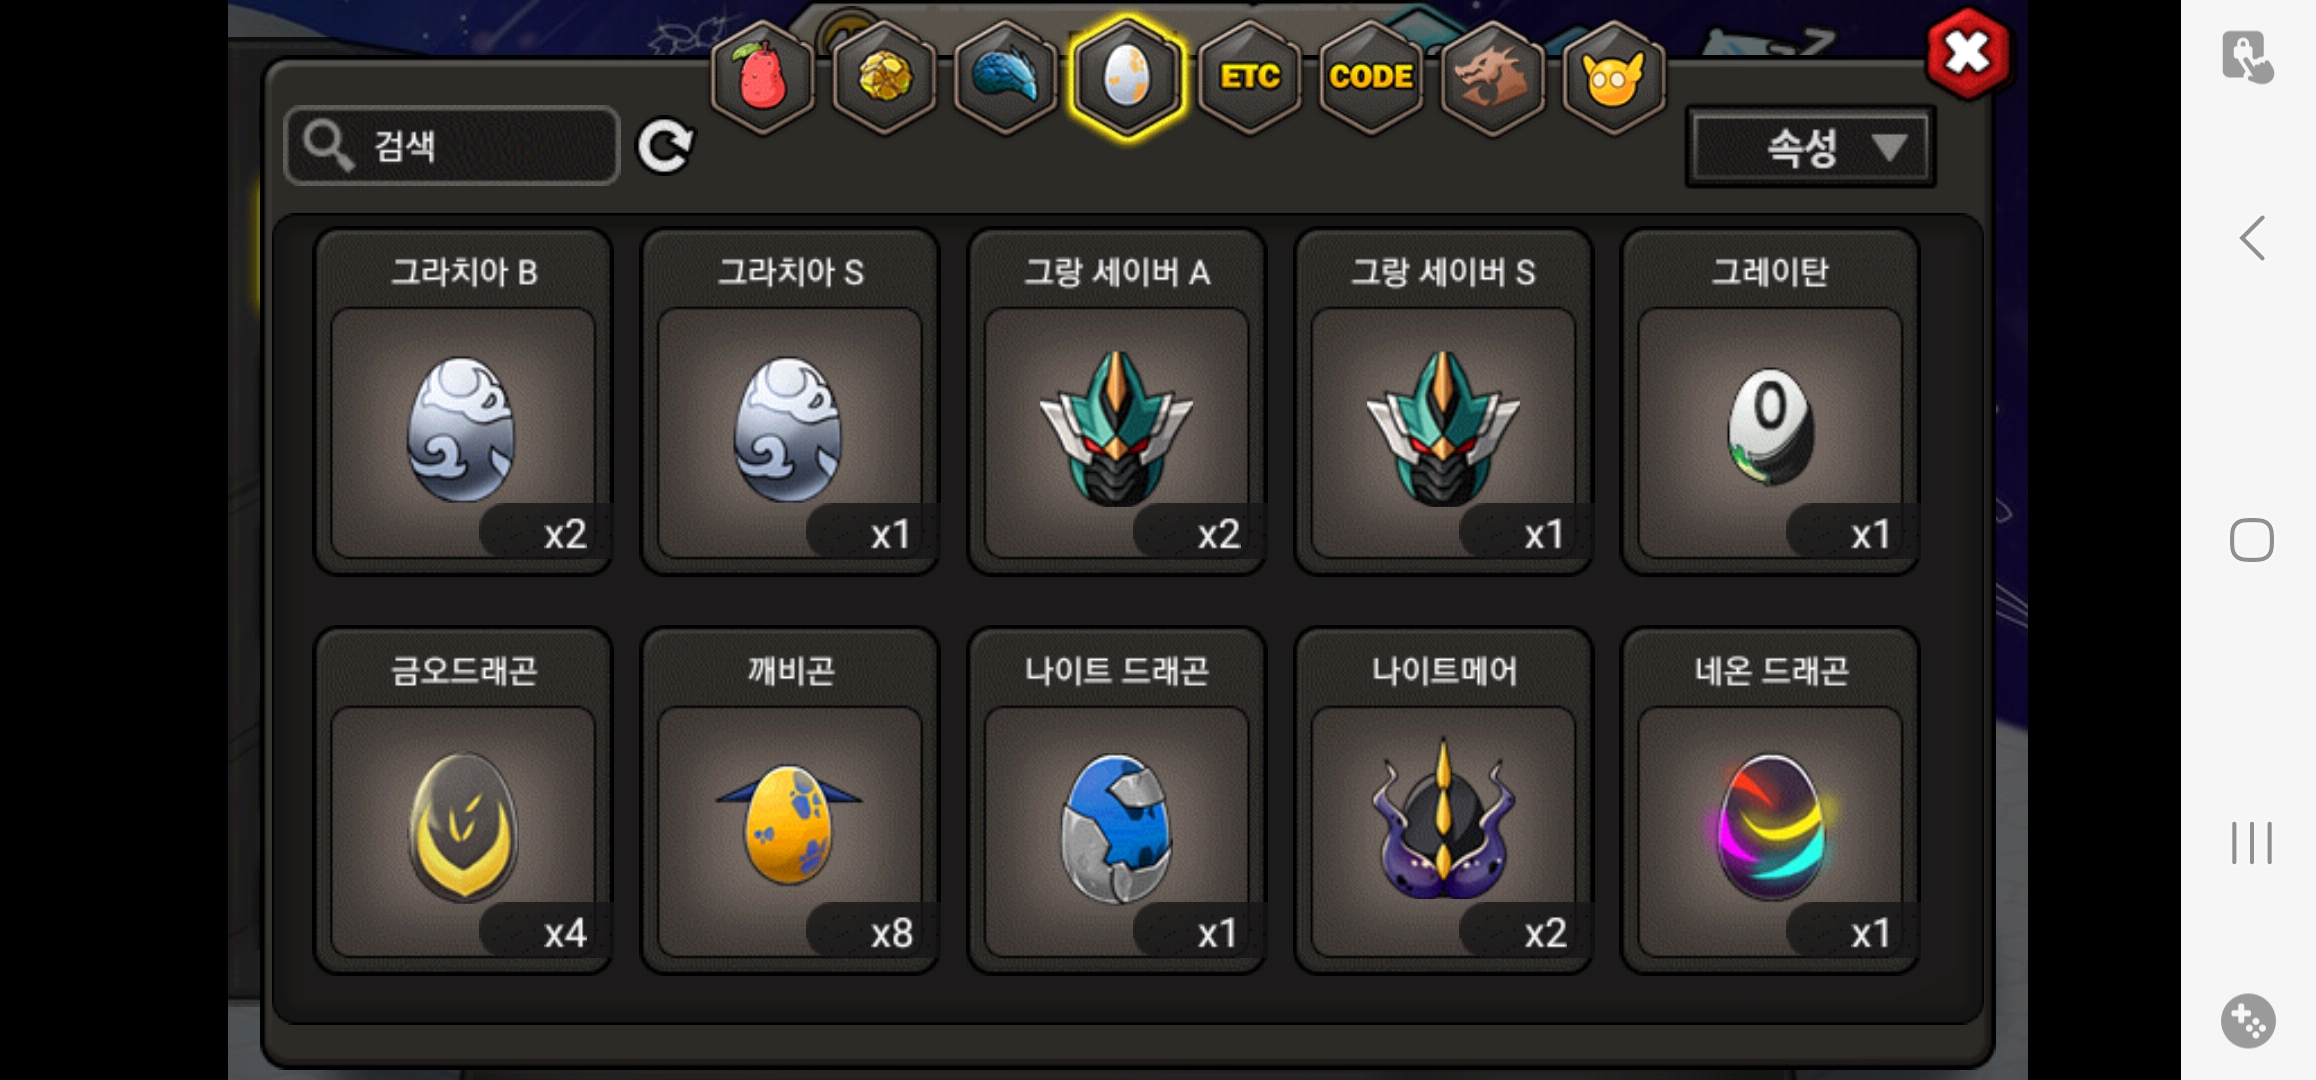Select the egg category hexagon icon
This screenshot has width=2316, height=1080.
(x=1127, y=78)
